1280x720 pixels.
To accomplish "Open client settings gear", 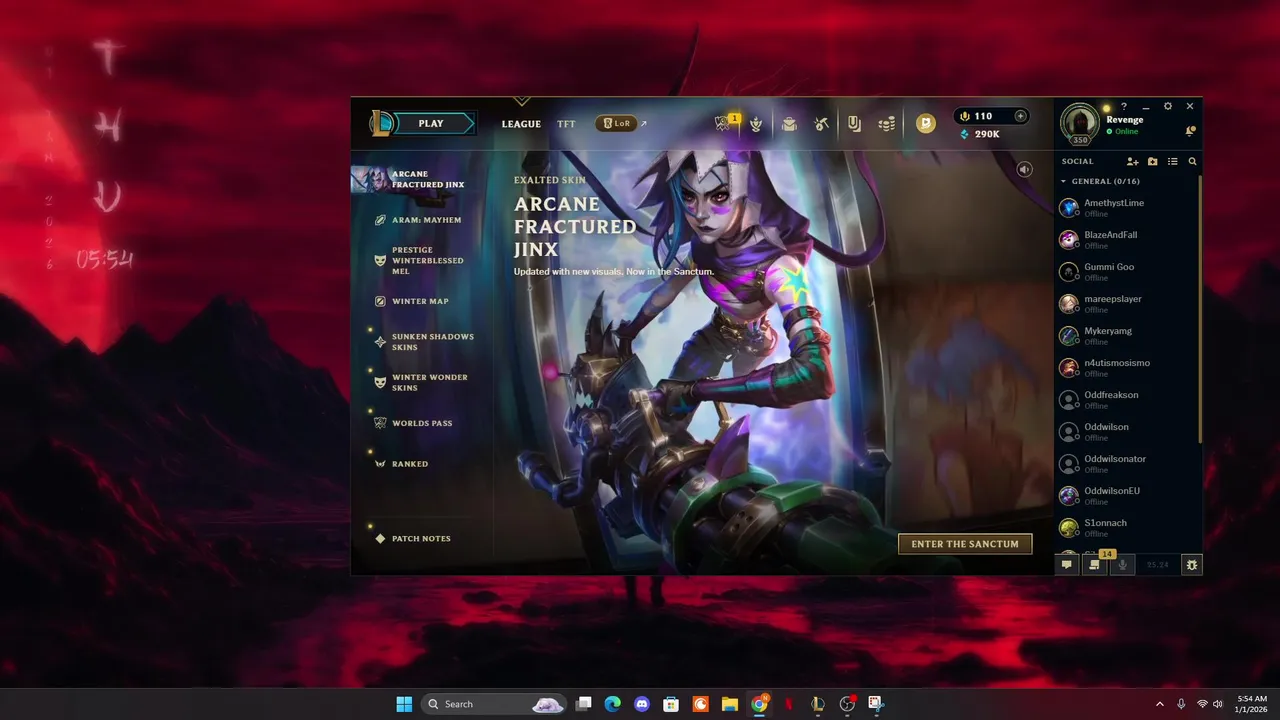I will 1168,106.
